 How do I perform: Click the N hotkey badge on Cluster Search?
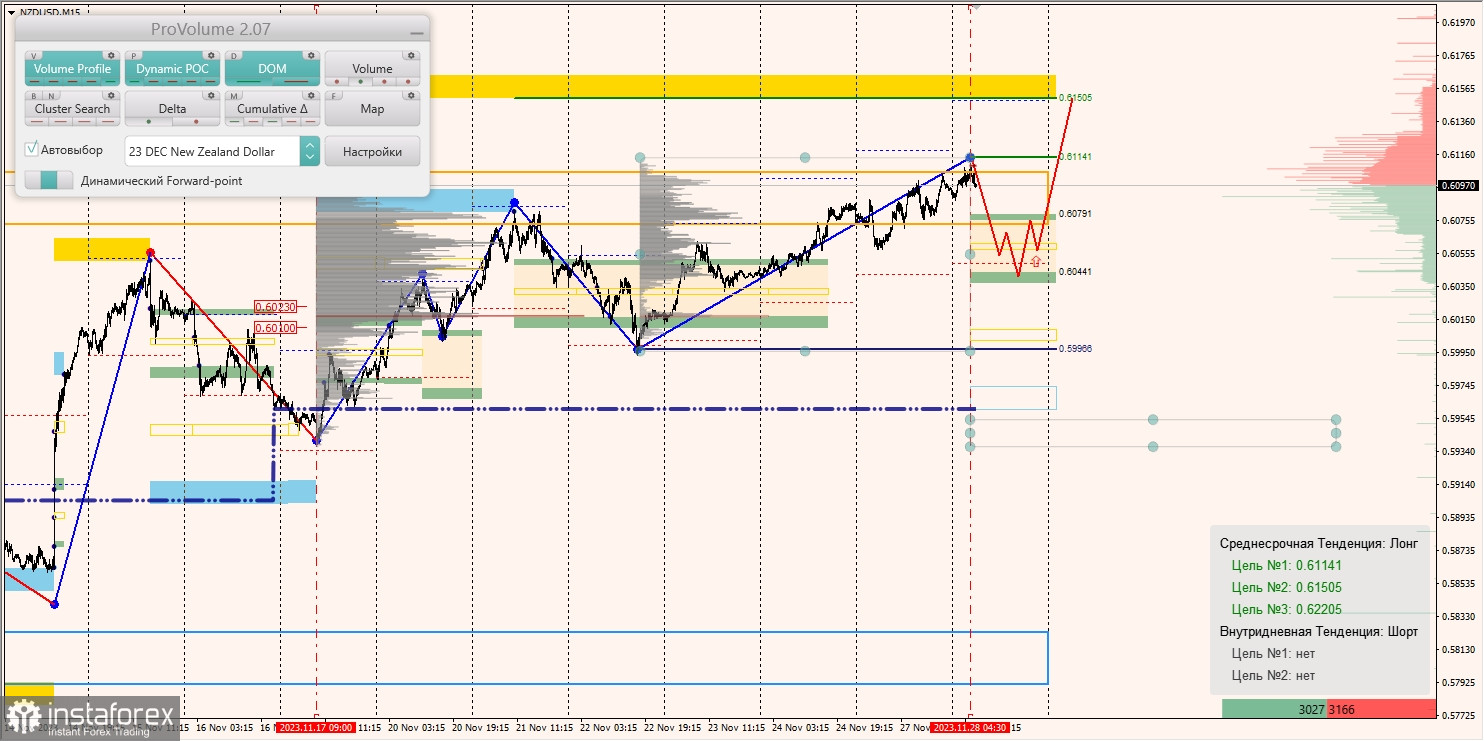[50, 96]
